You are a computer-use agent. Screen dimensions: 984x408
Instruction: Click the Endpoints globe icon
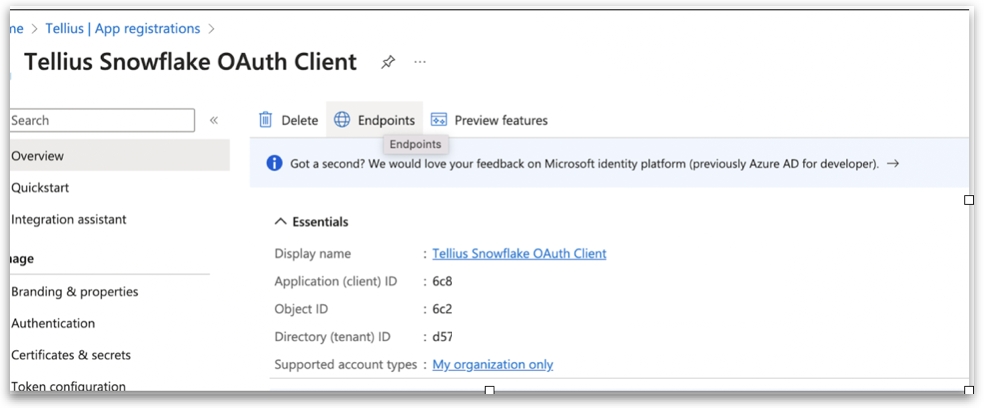click(342, 120)
